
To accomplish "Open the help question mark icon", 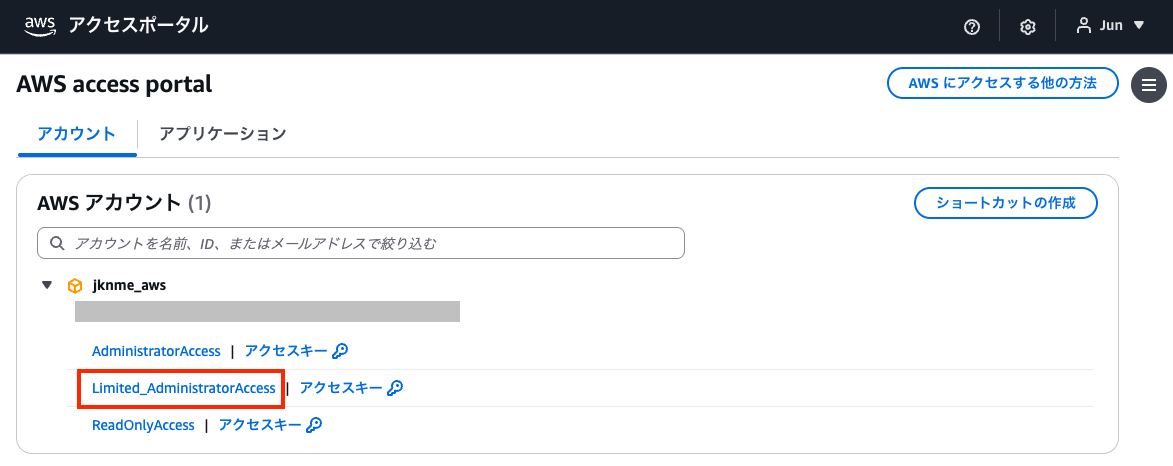I will pyautogui.click(x=971, y=27).
